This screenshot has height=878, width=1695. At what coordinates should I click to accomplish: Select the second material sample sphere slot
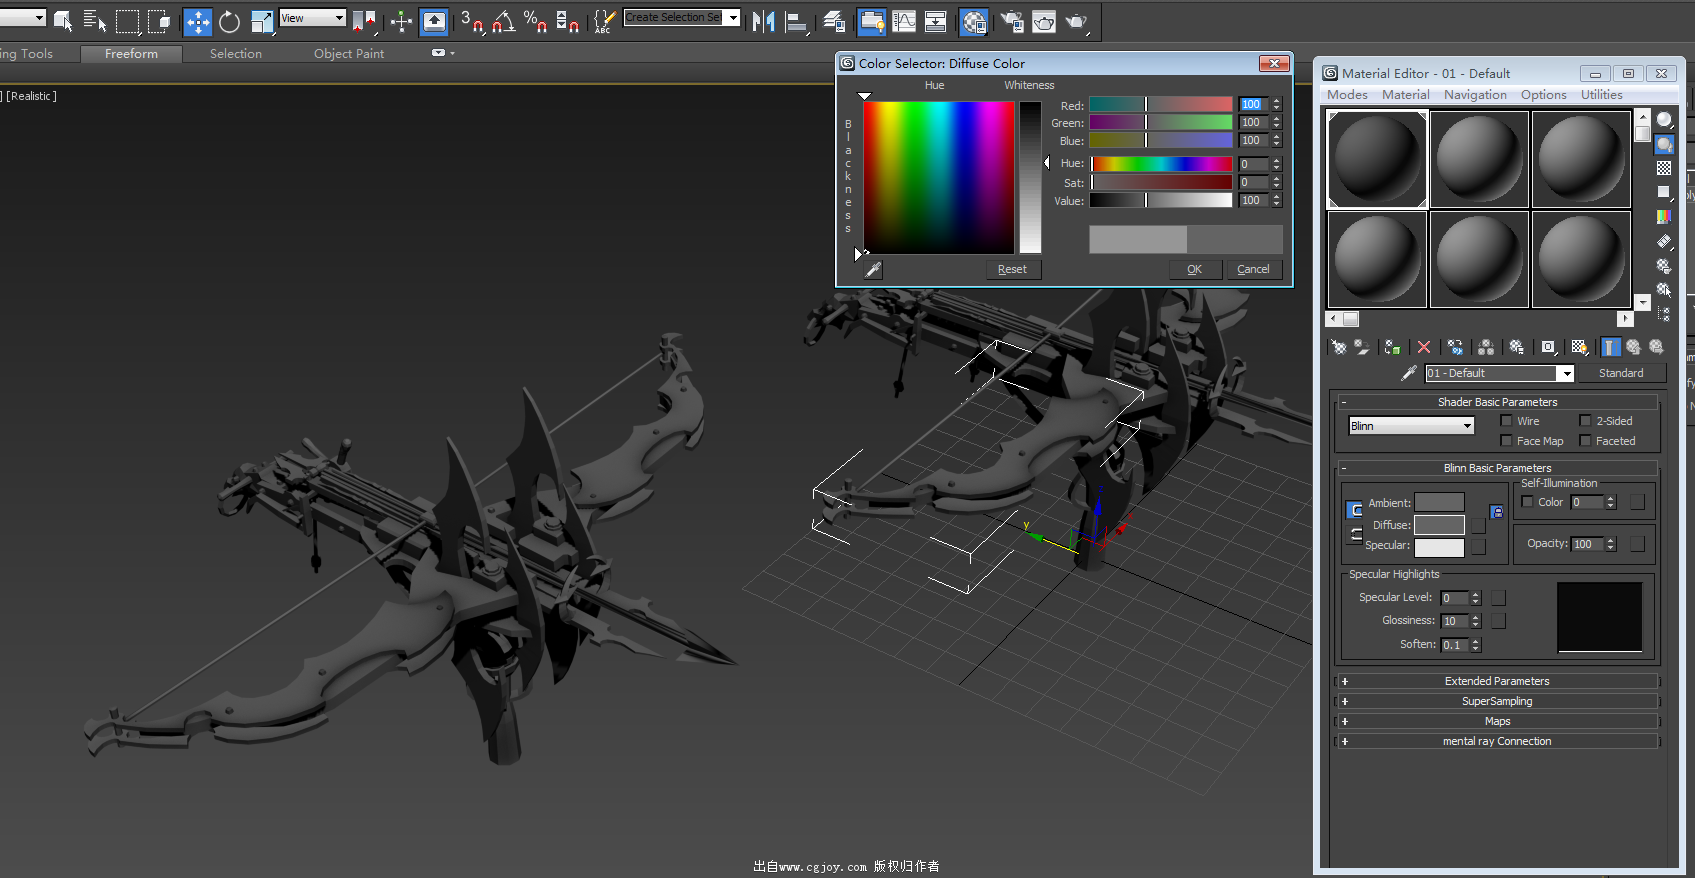[1479, 159]
